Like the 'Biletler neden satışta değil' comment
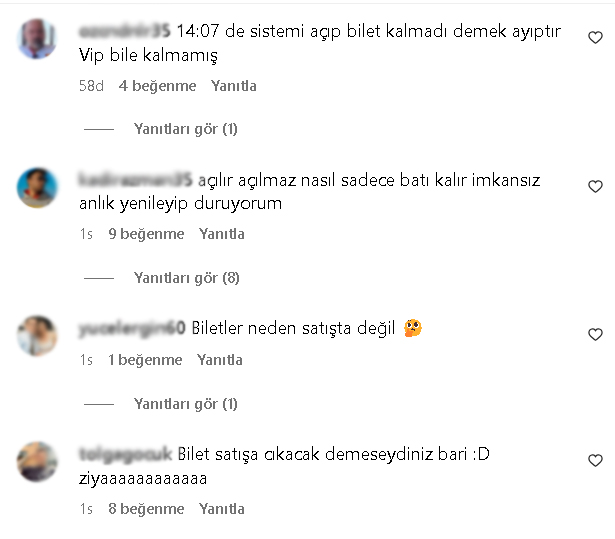The width and height of the screenshot is (615, 539). coord(595,334)
